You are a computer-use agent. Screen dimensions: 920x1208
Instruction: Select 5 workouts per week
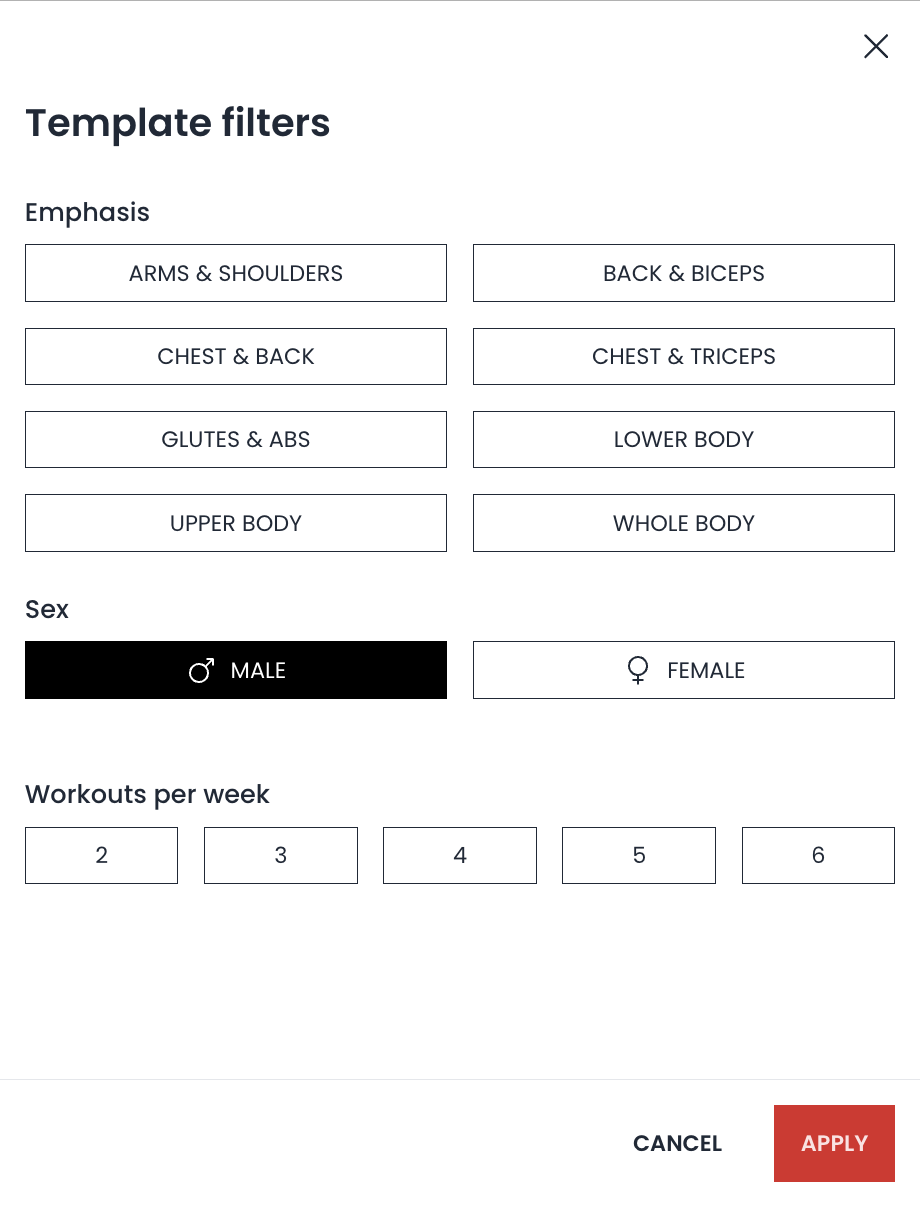point(638,855)
